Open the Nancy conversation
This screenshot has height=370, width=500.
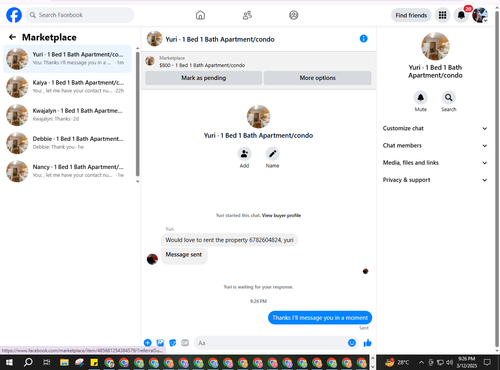point(67,171)
